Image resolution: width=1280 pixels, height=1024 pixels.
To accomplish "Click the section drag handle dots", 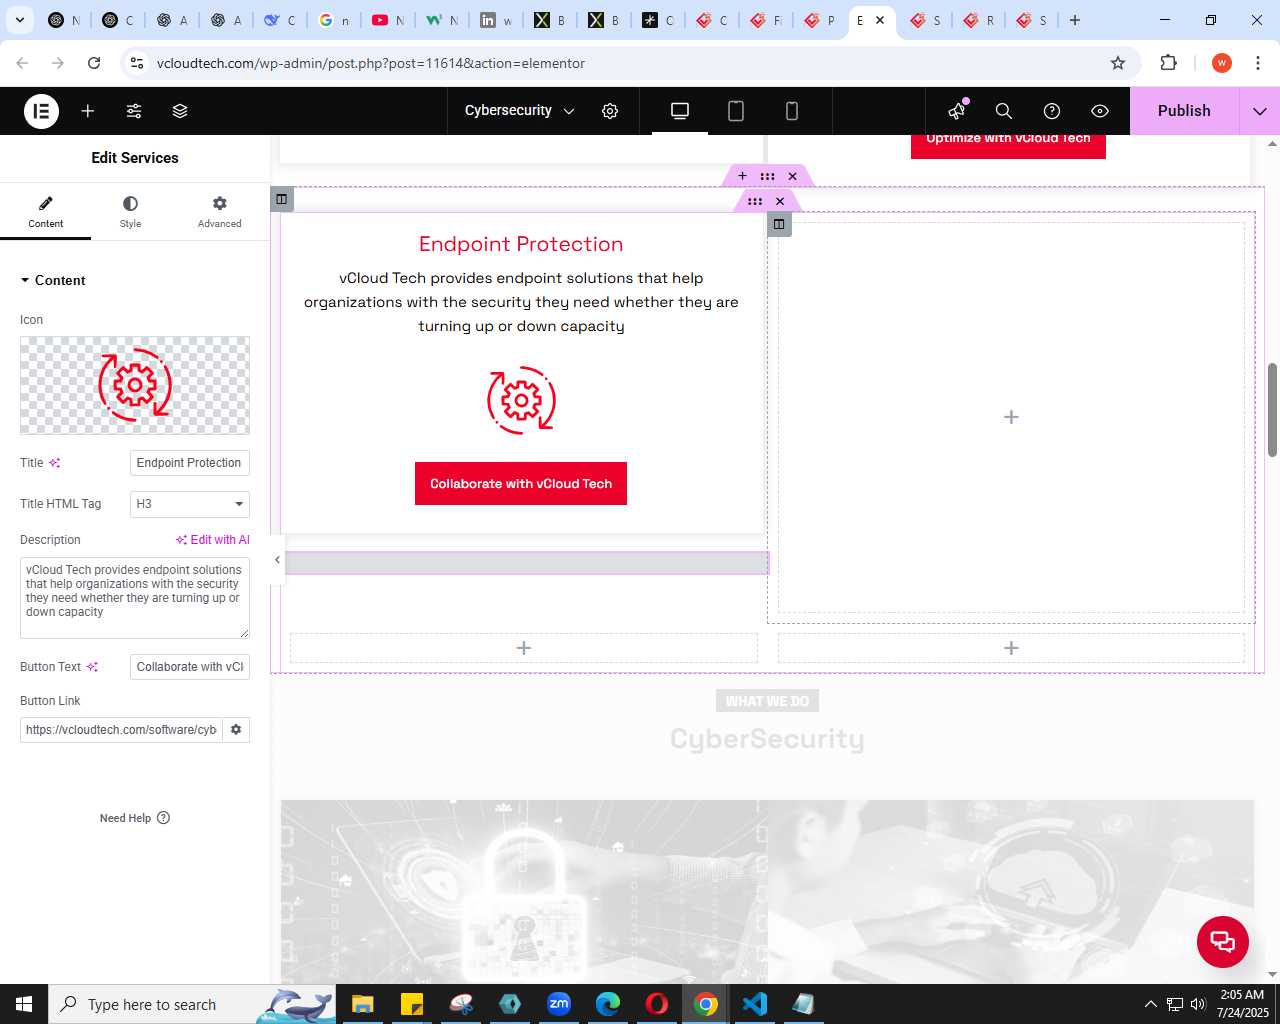I will point(767,176).
